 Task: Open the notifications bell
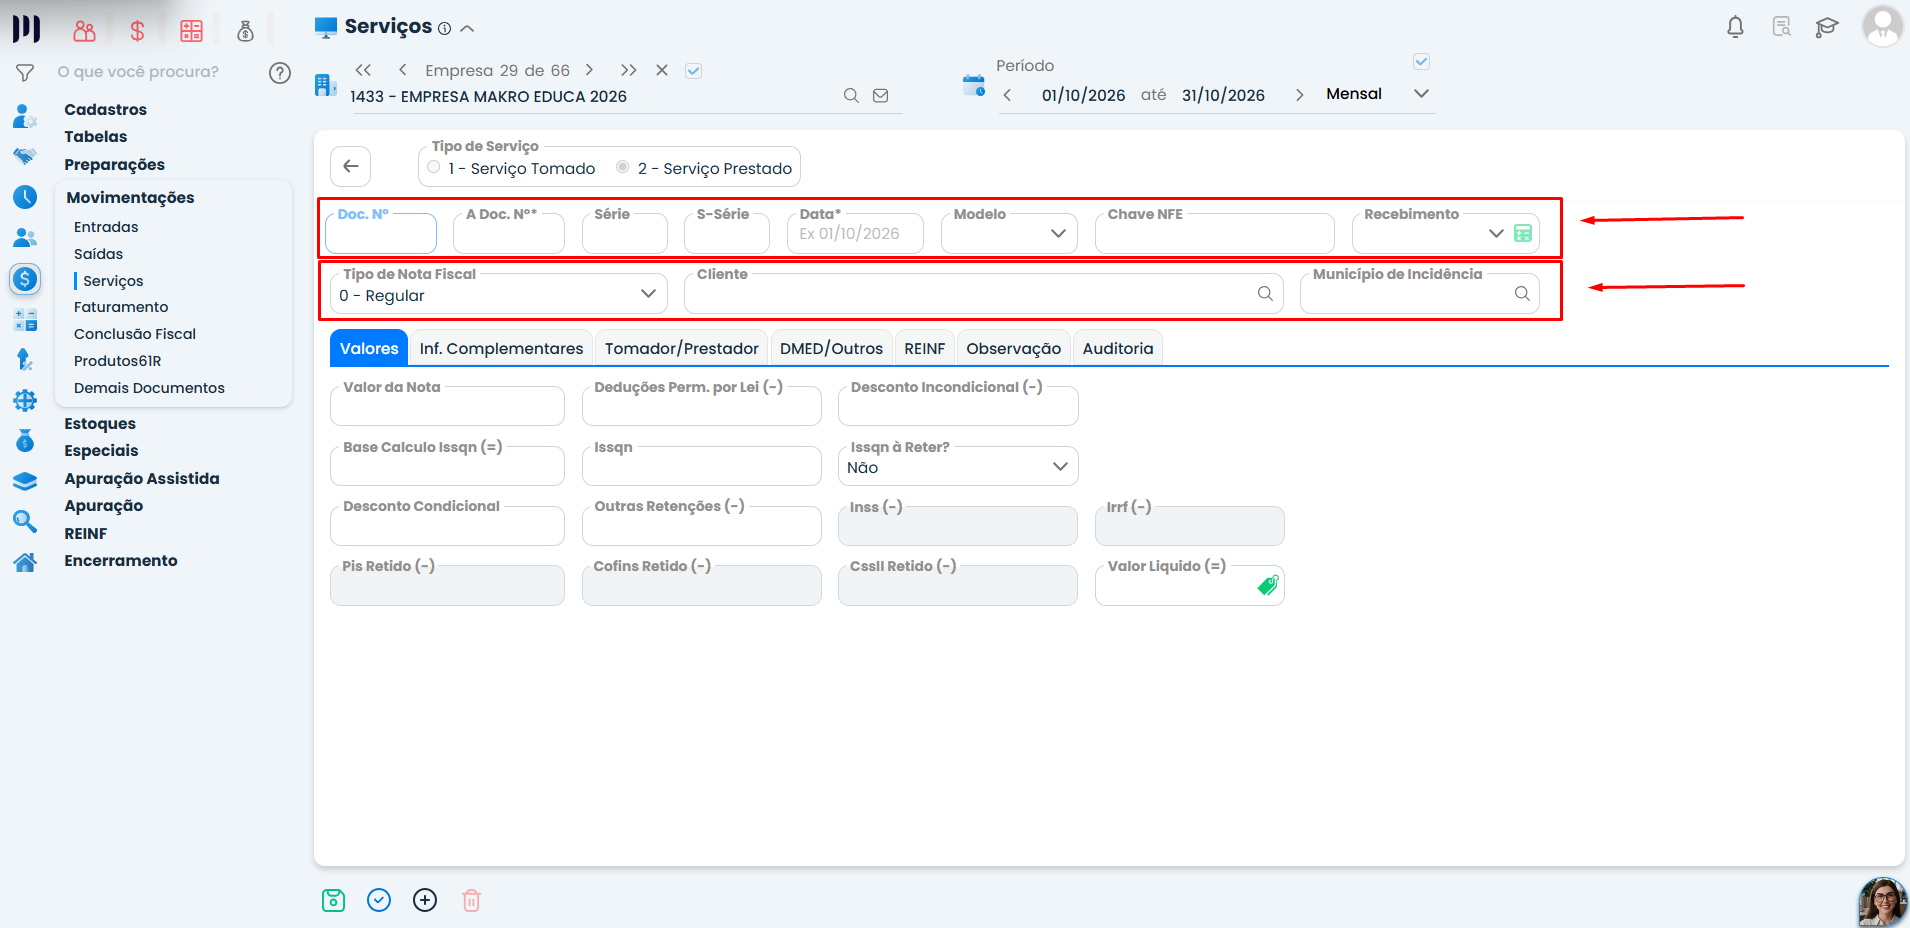(x=1735, y=27)
